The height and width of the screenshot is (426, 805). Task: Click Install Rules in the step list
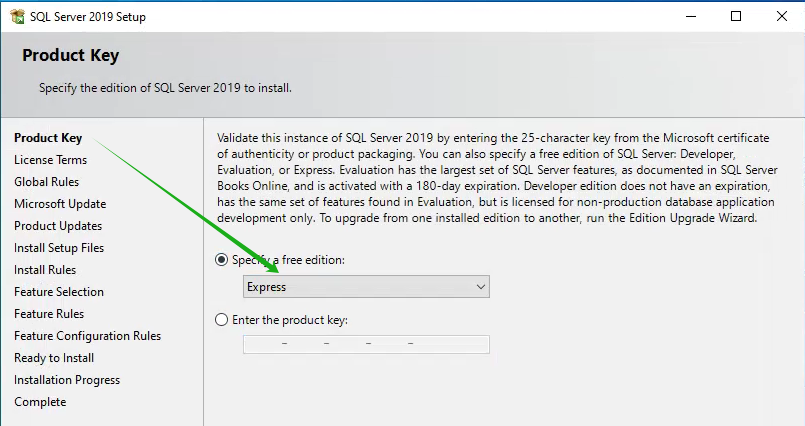click(x=45, y=270)
